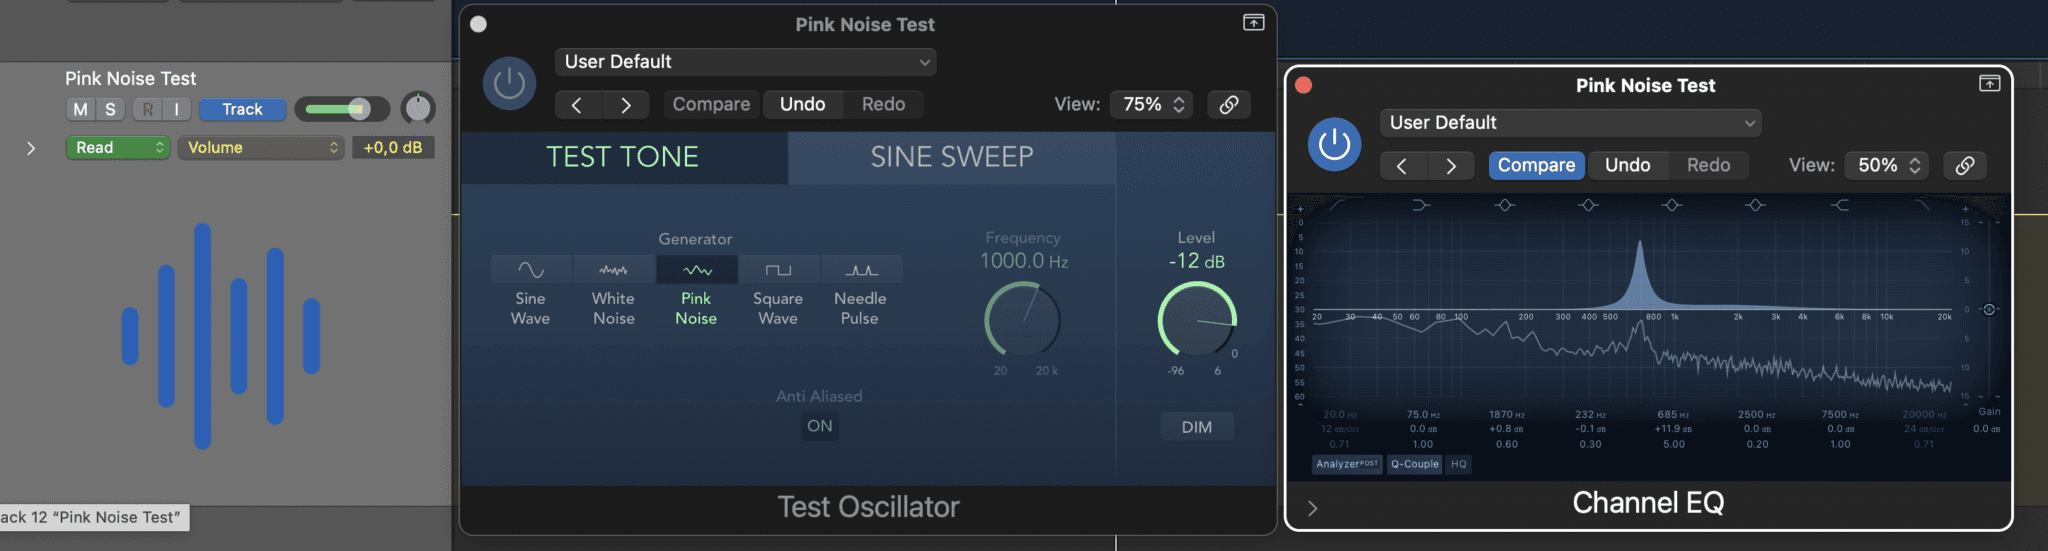Open the Read automation mode dropdown
The image size is (2048, 551).
click(117, 148)
